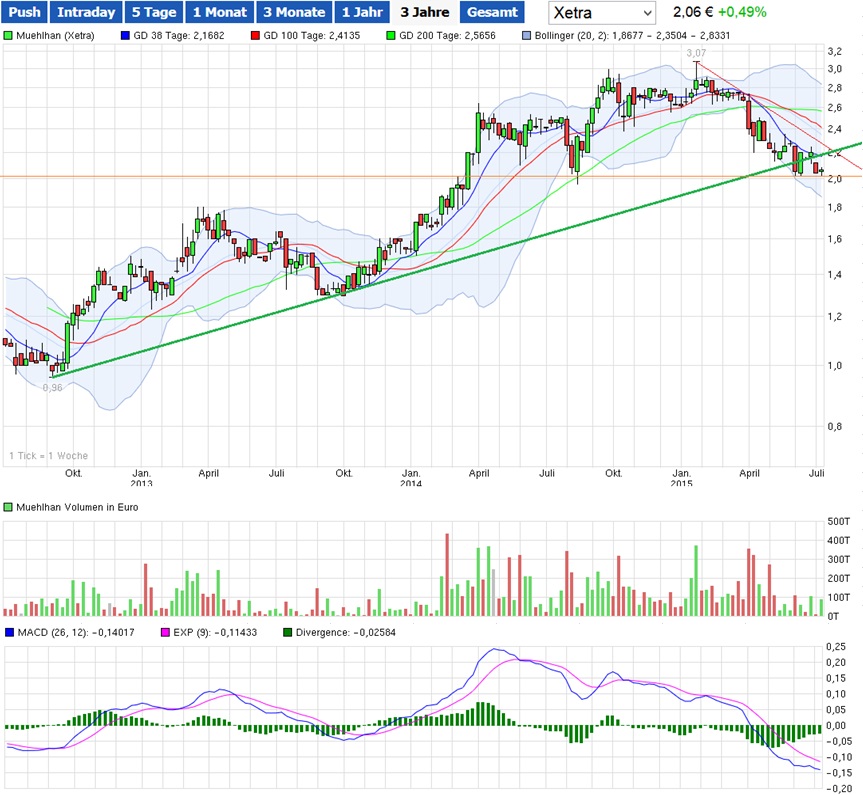Switch to the Intraday view
The height and width of the screenshot is (795, 863).
[x=85, y=13]
